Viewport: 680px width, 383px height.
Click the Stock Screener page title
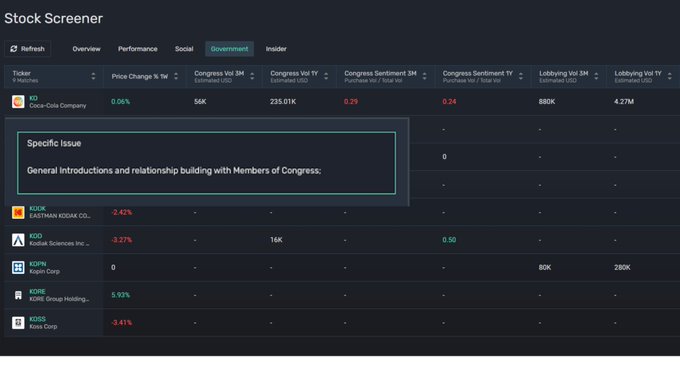coord(53,18)
